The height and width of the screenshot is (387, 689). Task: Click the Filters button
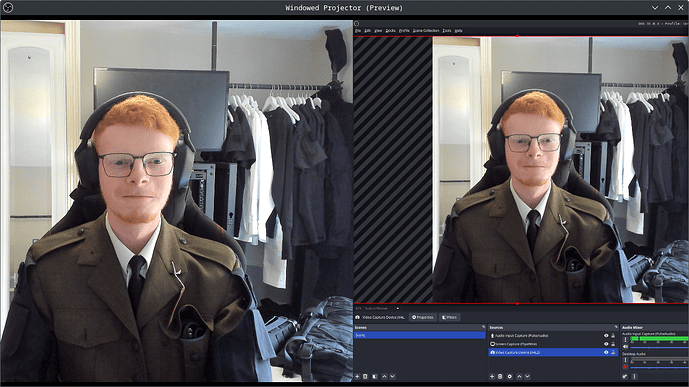click(449, 317)
